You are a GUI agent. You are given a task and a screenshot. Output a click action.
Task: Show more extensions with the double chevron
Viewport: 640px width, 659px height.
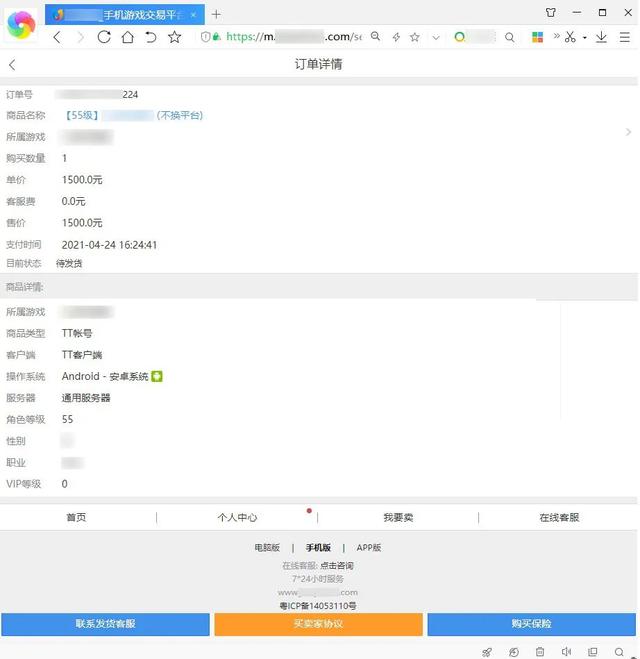tap(556, 36)
